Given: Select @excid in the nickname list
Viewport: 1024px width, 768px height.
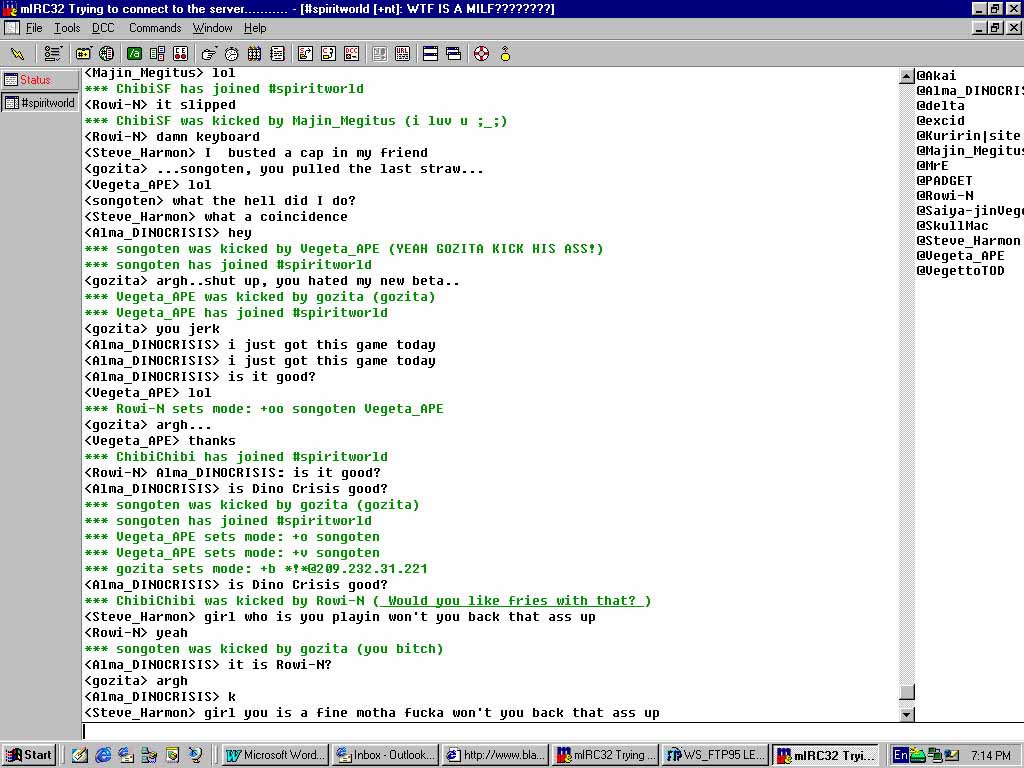Looking at the screenshot, I should pyautogui.click(x=940, y=121).
